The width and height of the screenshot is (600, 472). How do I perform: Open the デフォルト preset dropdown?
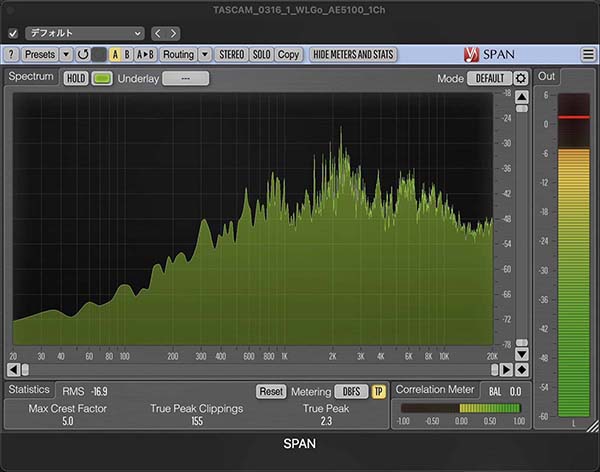[x=85, y=33]
